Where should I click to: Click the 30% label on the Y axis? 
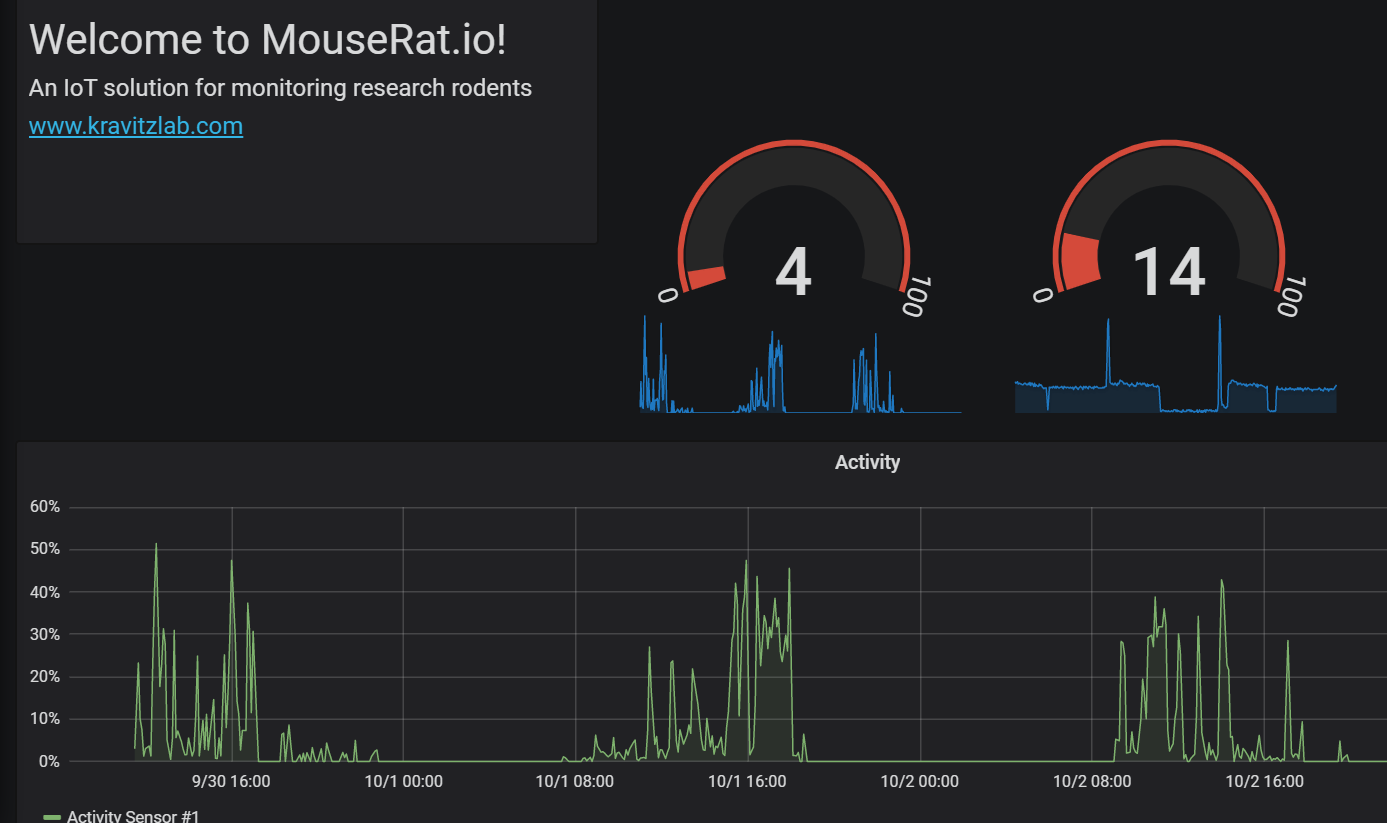(44, 635)
